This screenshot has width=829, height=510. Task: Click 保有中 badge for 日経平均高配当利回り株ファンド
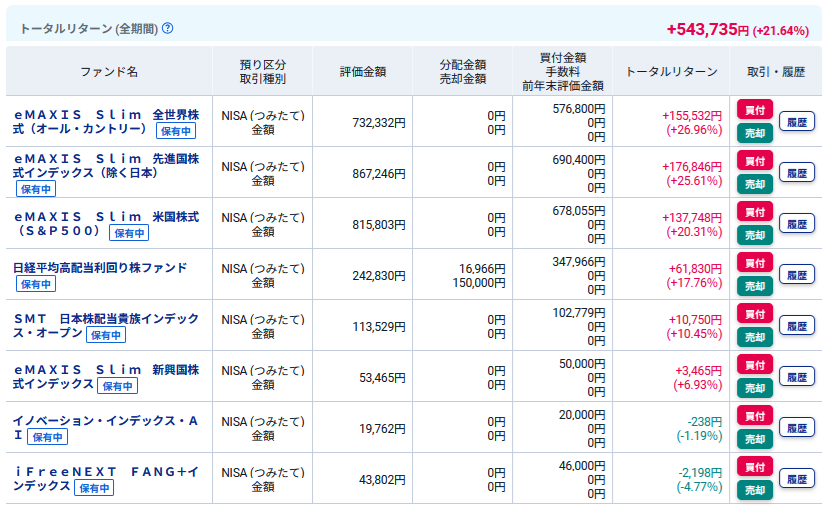[36, 284]
